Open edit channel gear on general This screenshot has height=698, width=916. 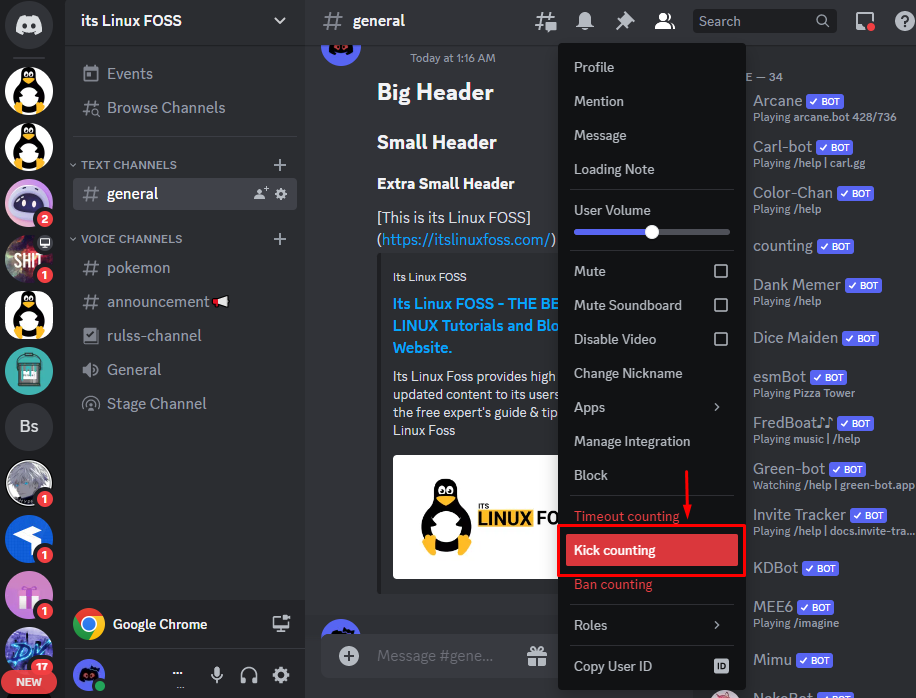point(281,193)
